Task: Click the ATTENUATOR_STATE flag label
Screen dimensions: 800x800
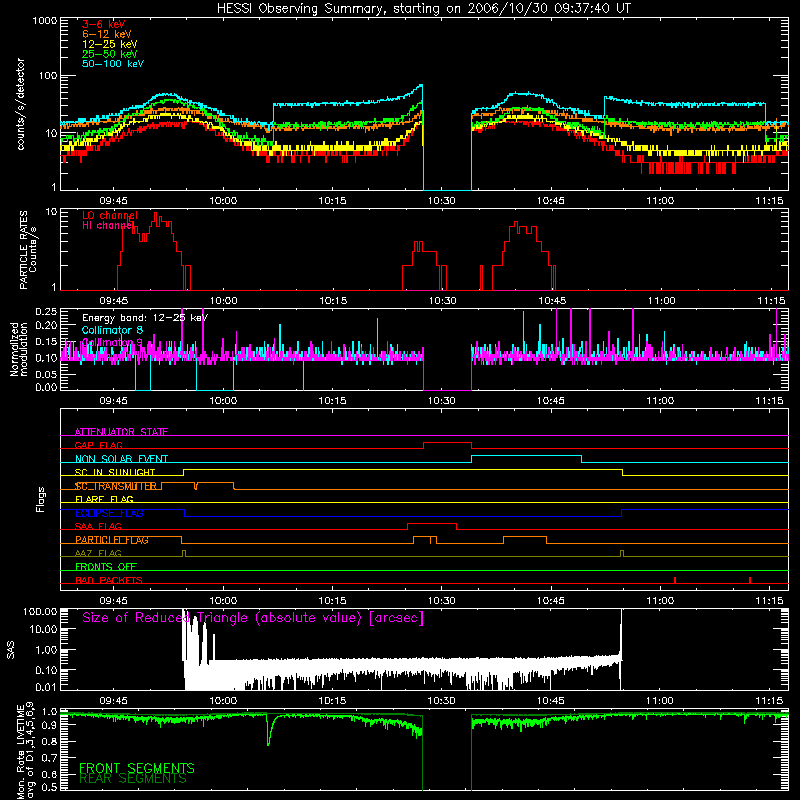Action: coord(121,432)
